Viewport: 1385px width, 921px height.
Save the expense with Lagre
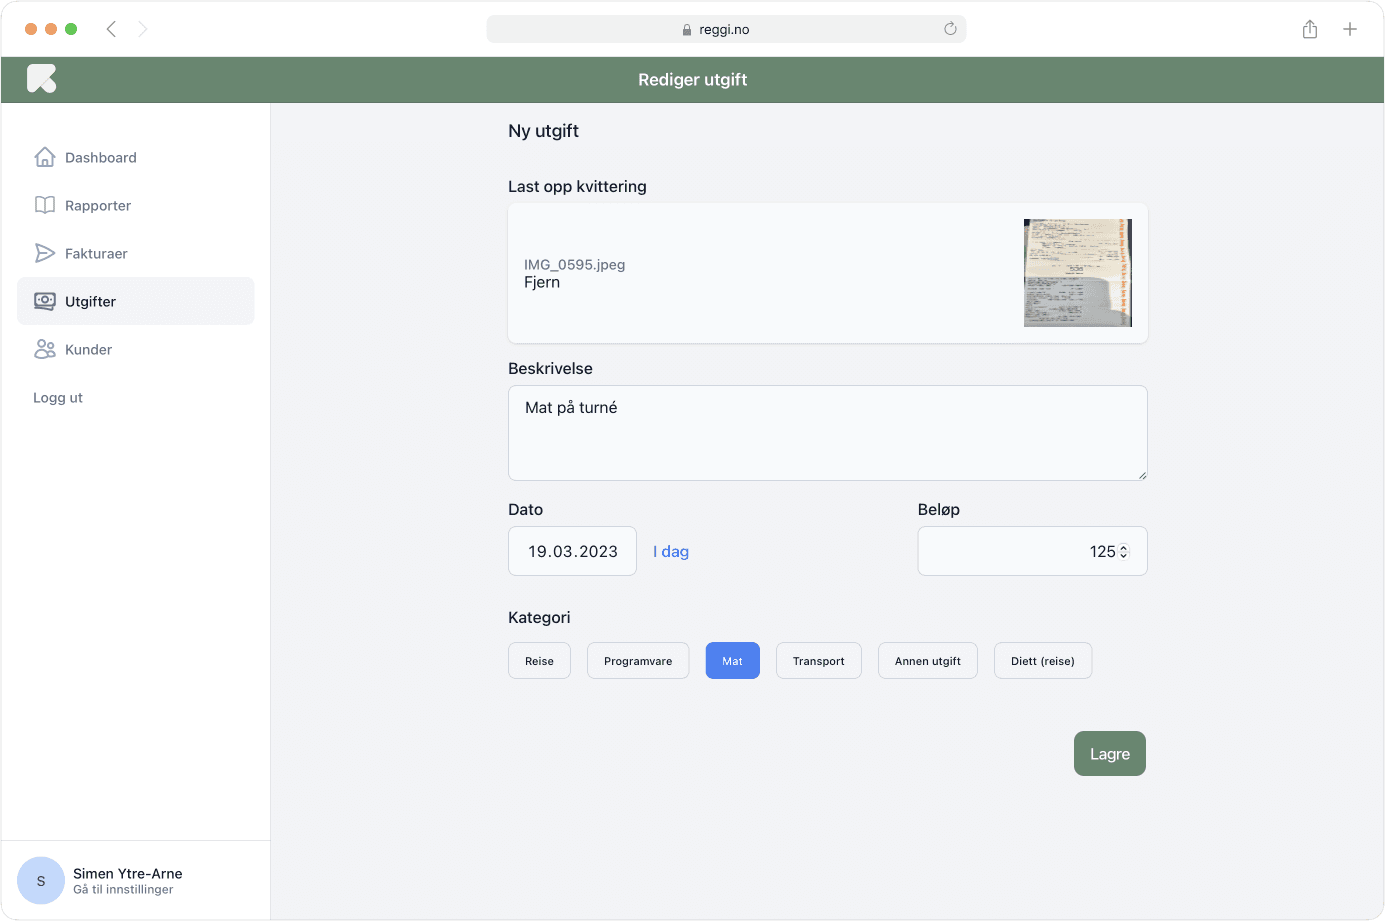[1109, 754]
